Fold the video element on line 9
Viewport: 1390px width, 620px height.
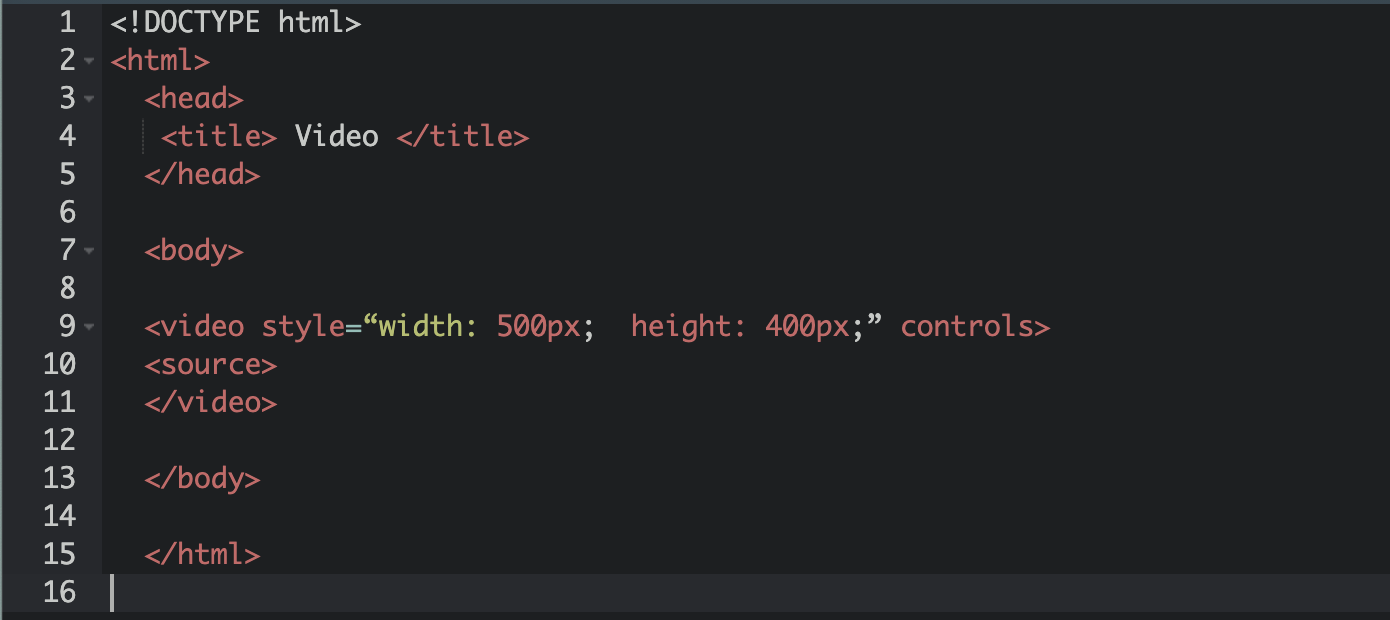89,327
